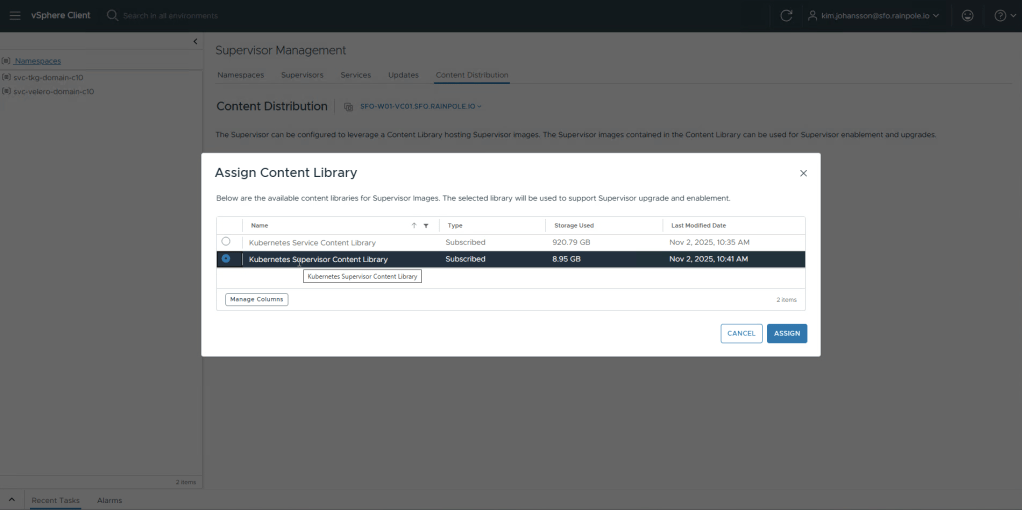Select Kubernetes Supervisor Content Library radio button
Viewport: 1022px width, 510px height.
click(226, 259)
